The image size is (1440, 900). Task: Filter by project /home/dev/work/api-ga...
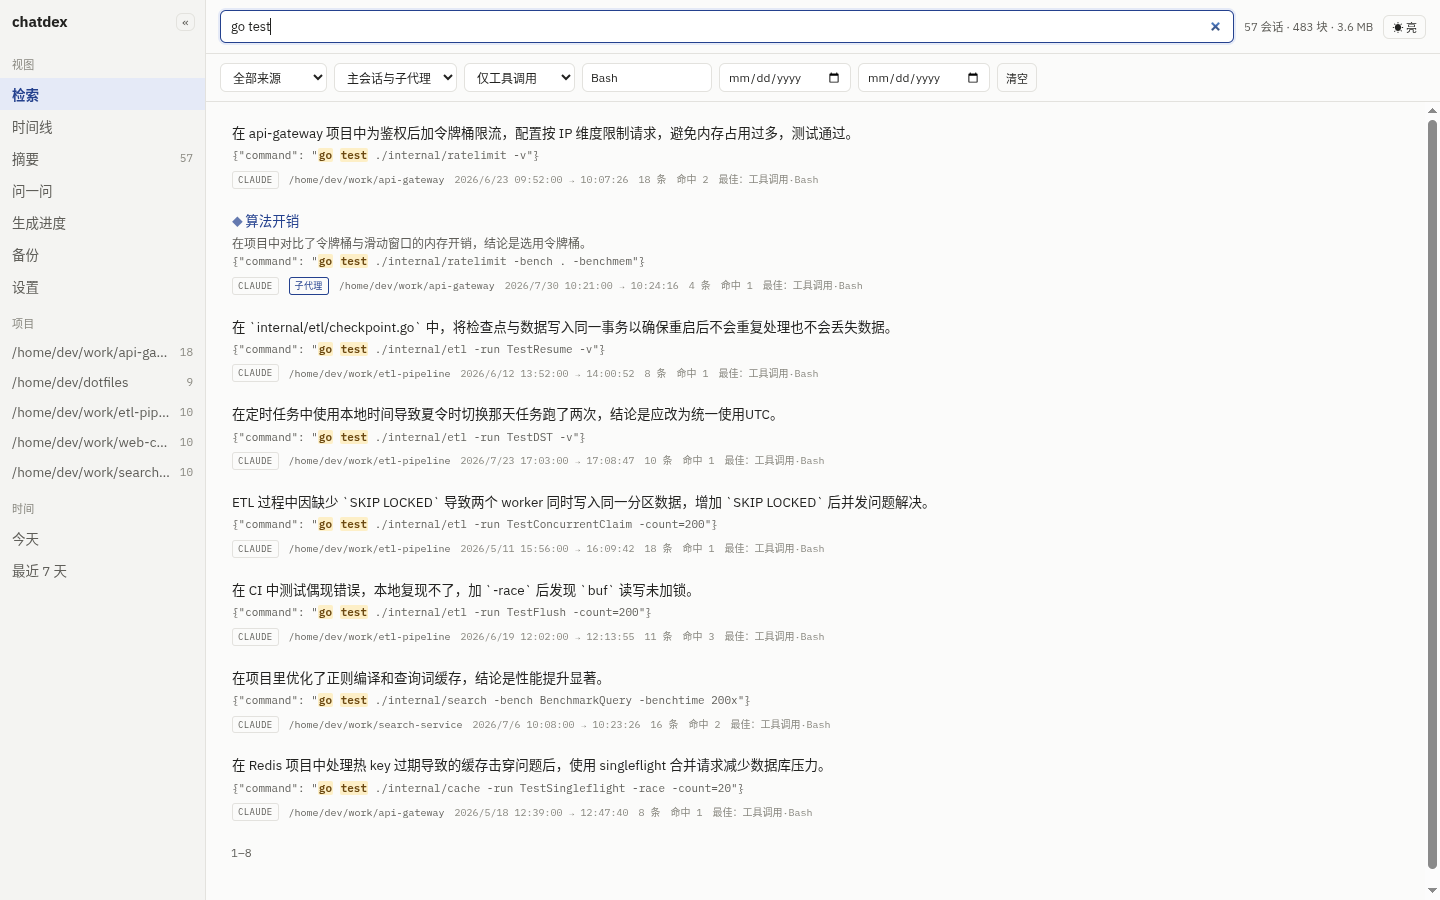point(102,352)
